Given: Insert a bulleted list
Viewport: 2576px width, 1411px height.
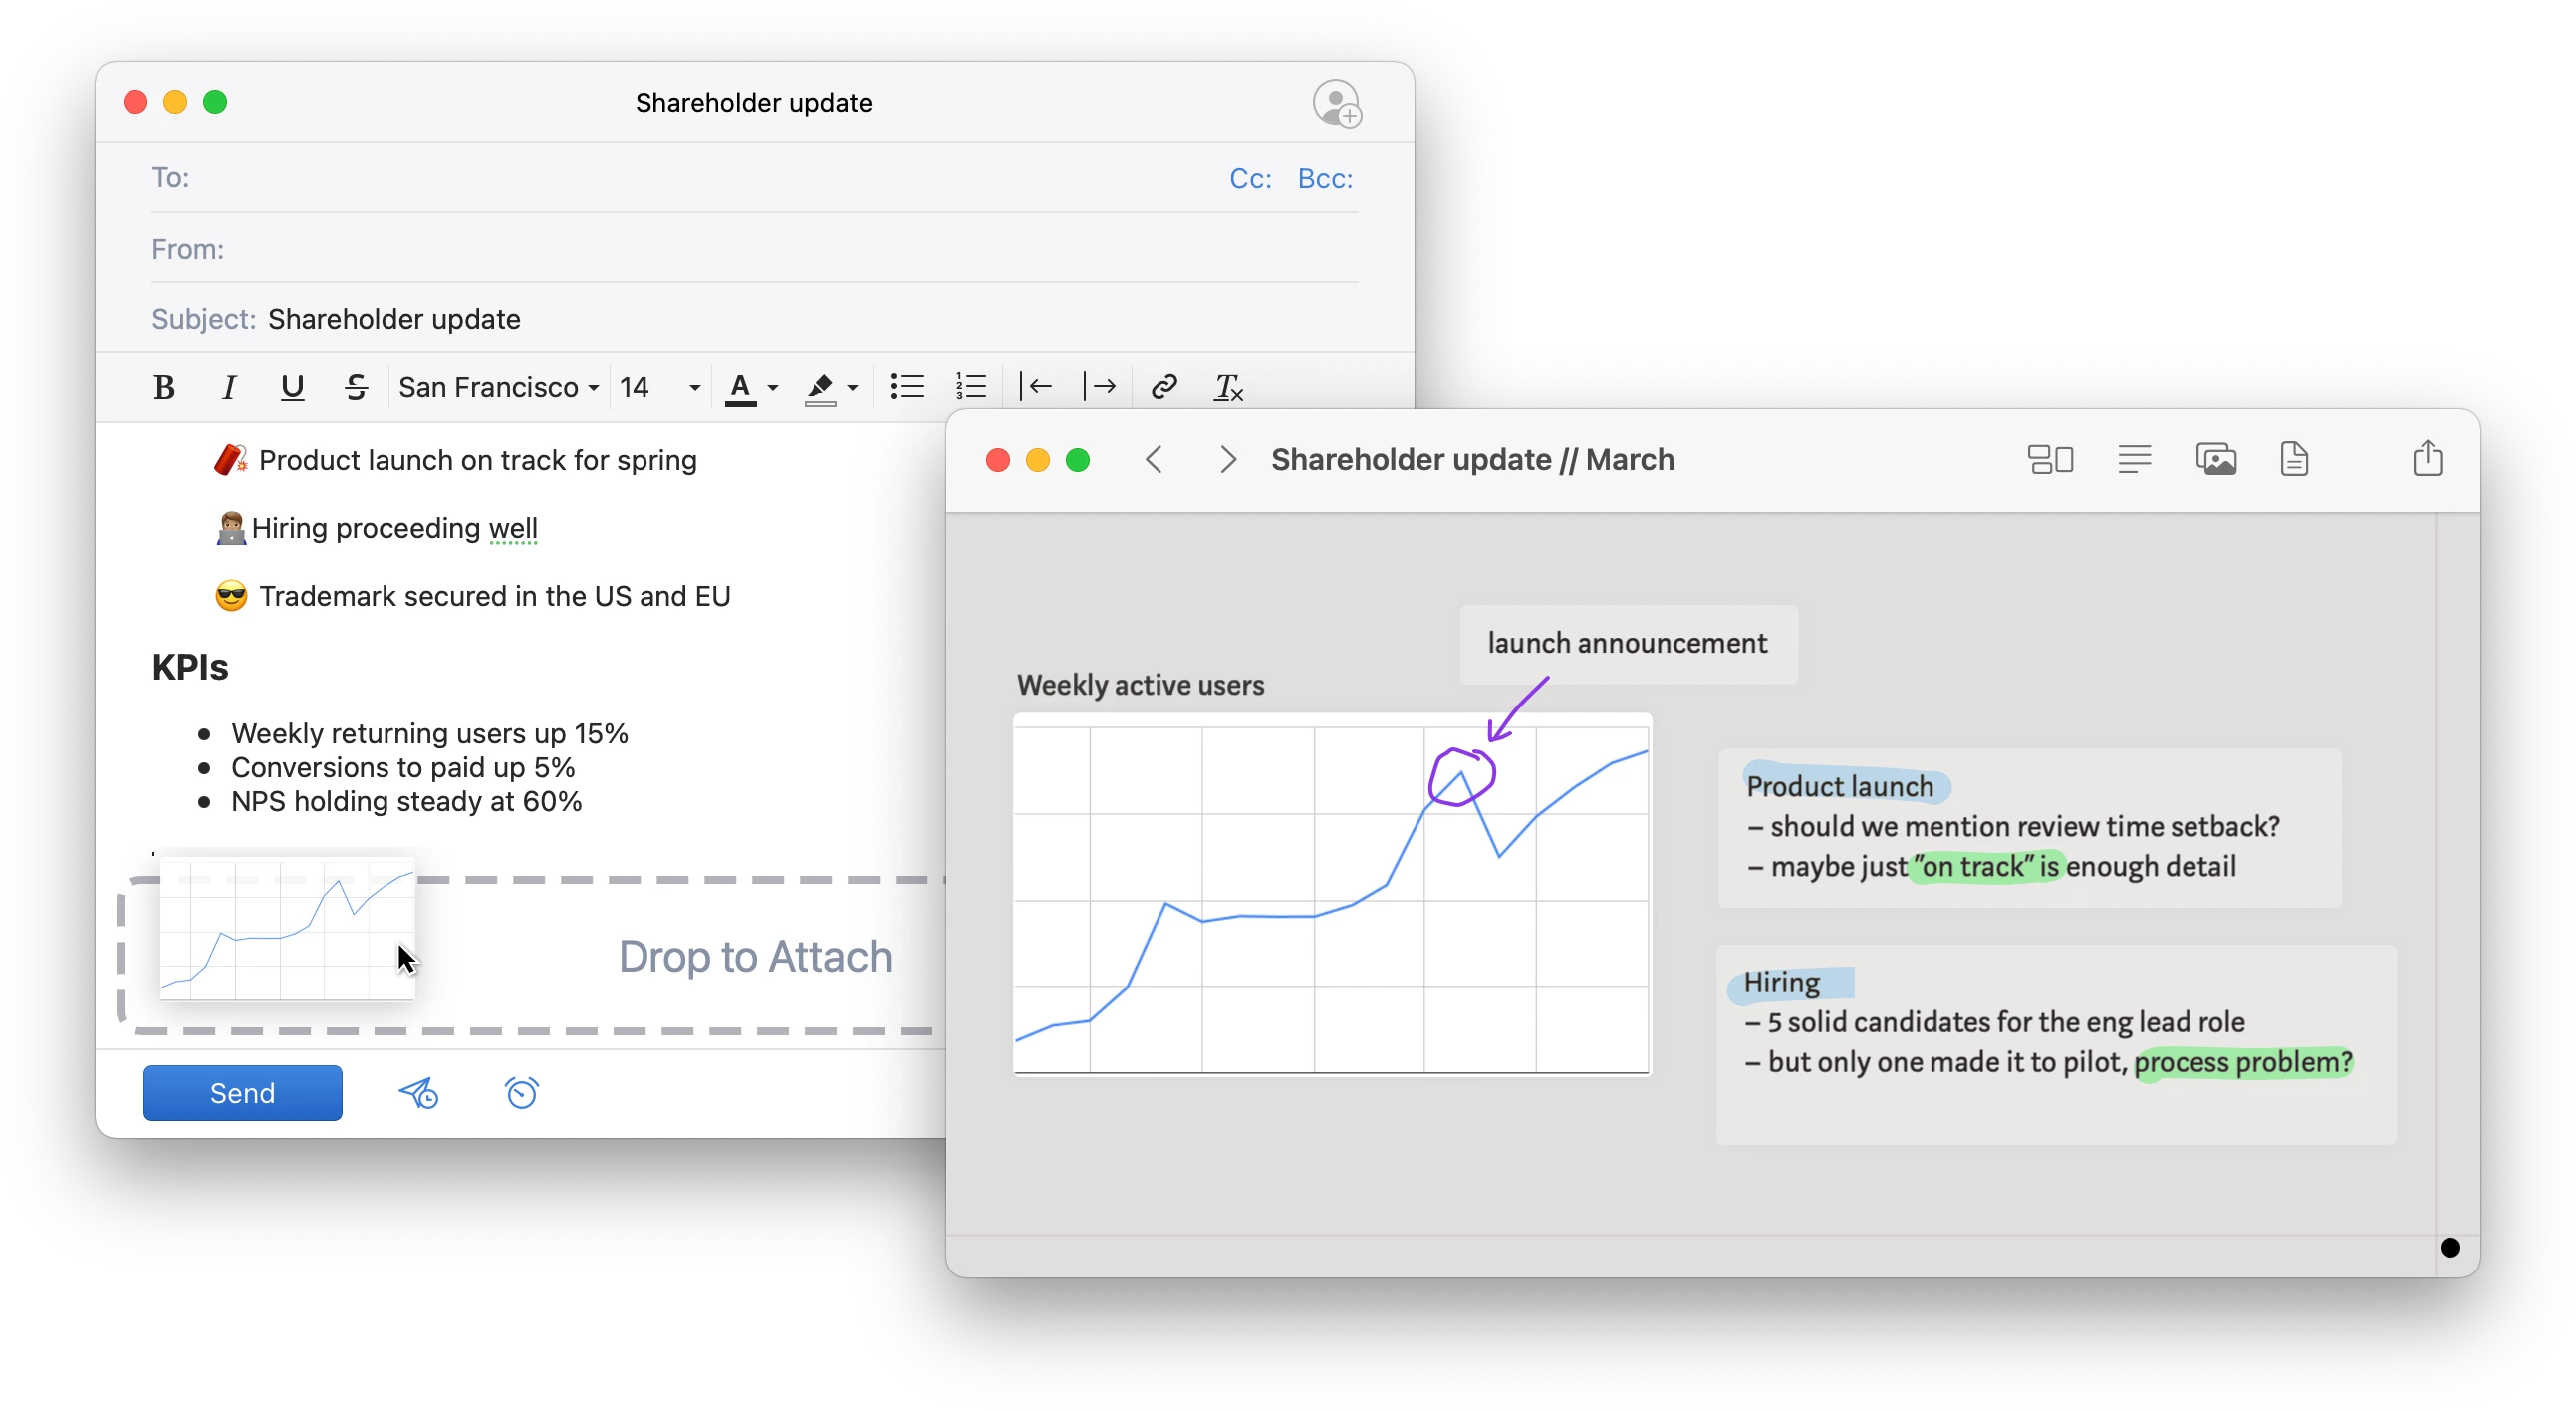Looking at the screenshot, I should [x=906, y=386].
